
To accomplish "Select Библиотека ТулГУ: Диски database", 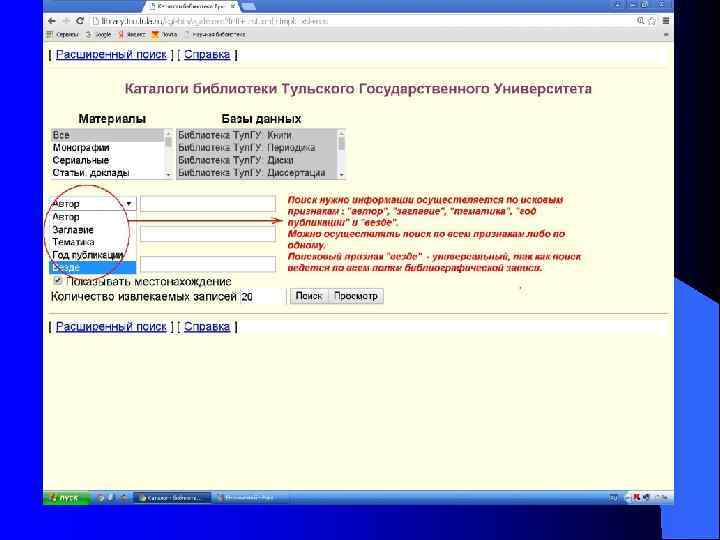I will [x=257, y=160].
